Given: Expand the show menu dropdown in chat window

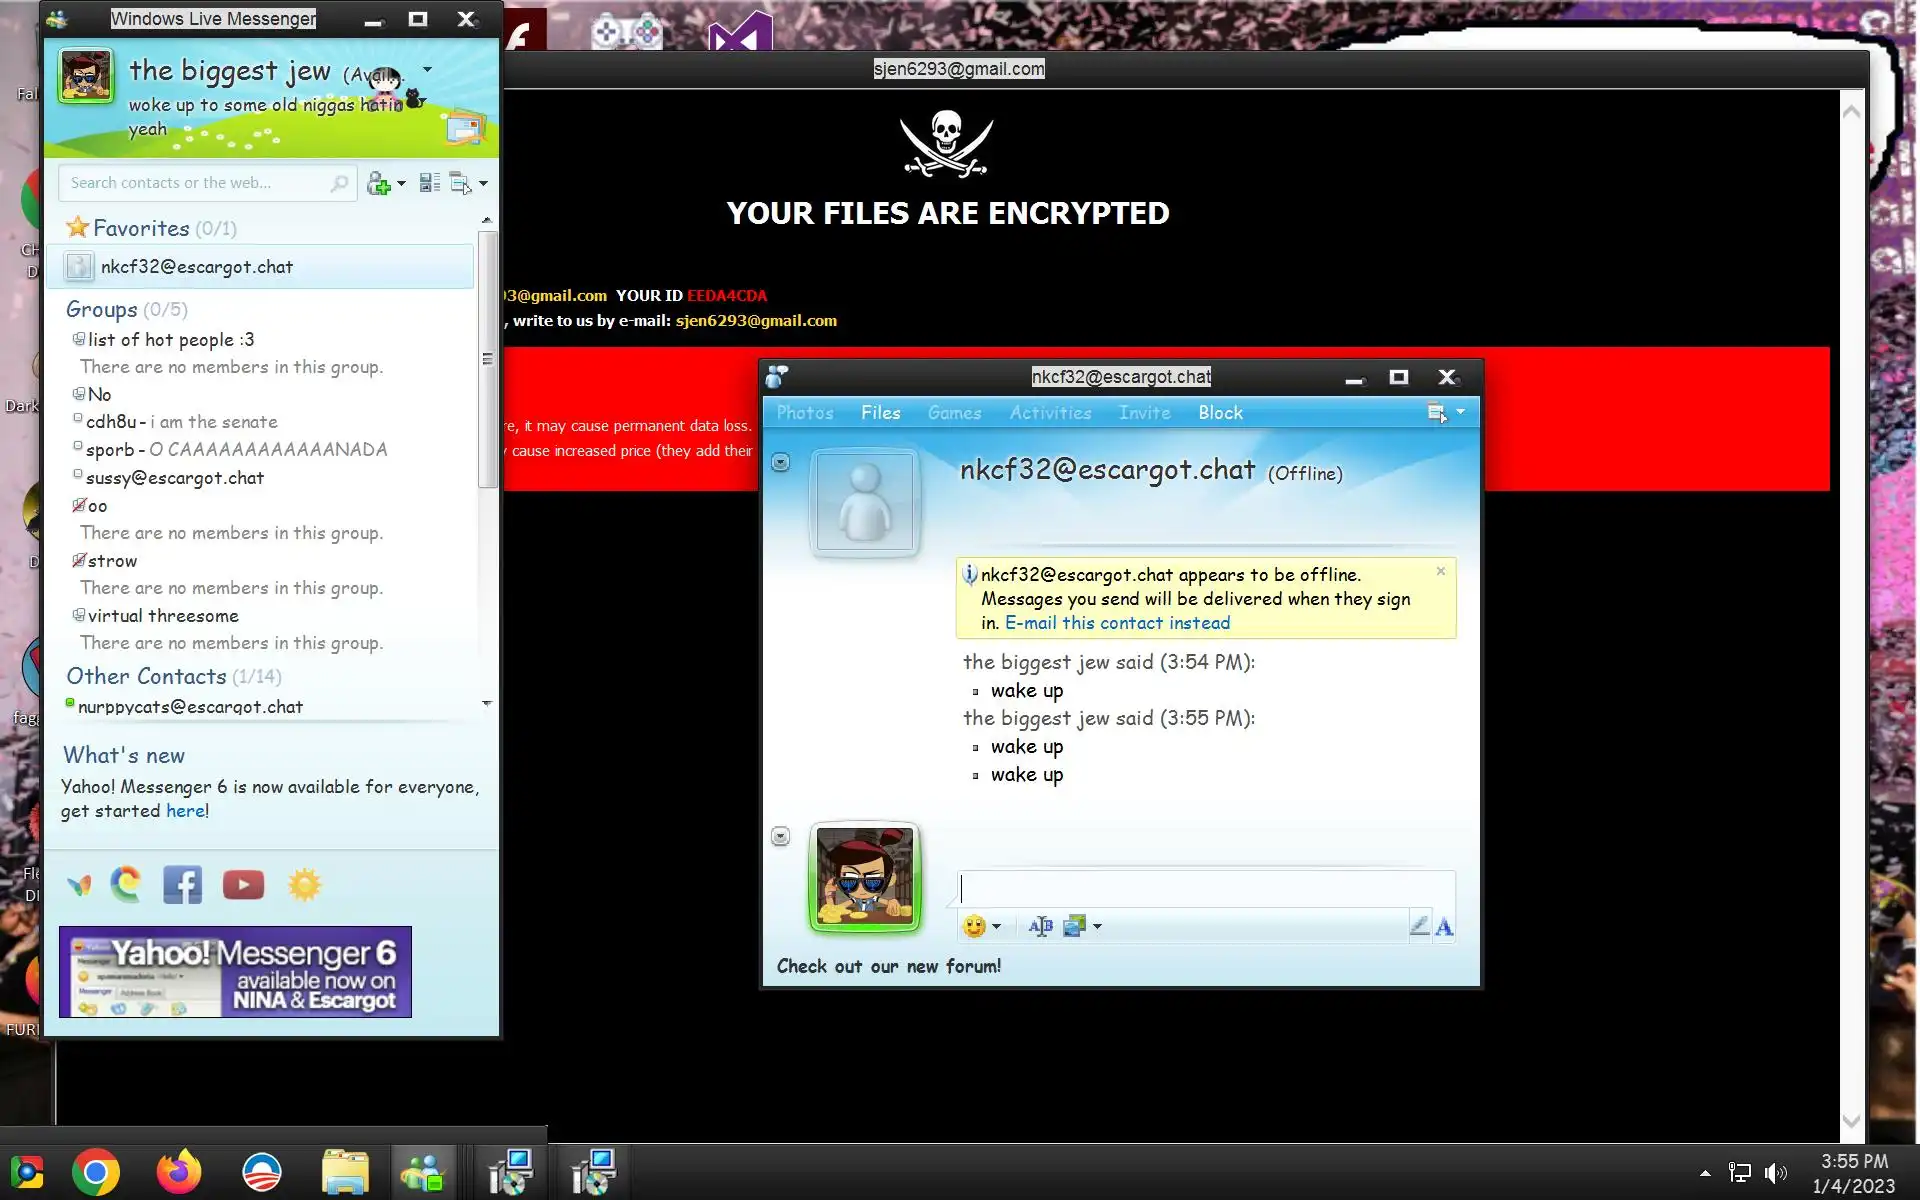Looking at the screenshot, I should (1460, 412).
